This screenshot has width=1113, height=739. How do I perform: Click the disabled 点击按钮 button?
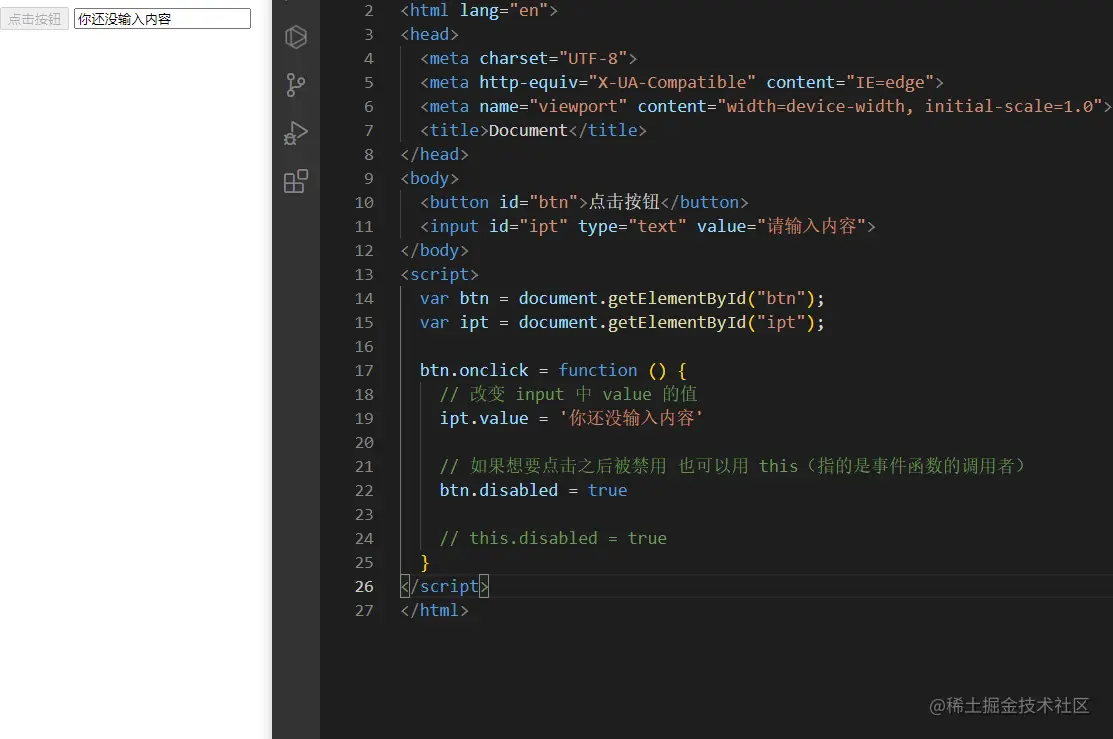tap(35, 19)
